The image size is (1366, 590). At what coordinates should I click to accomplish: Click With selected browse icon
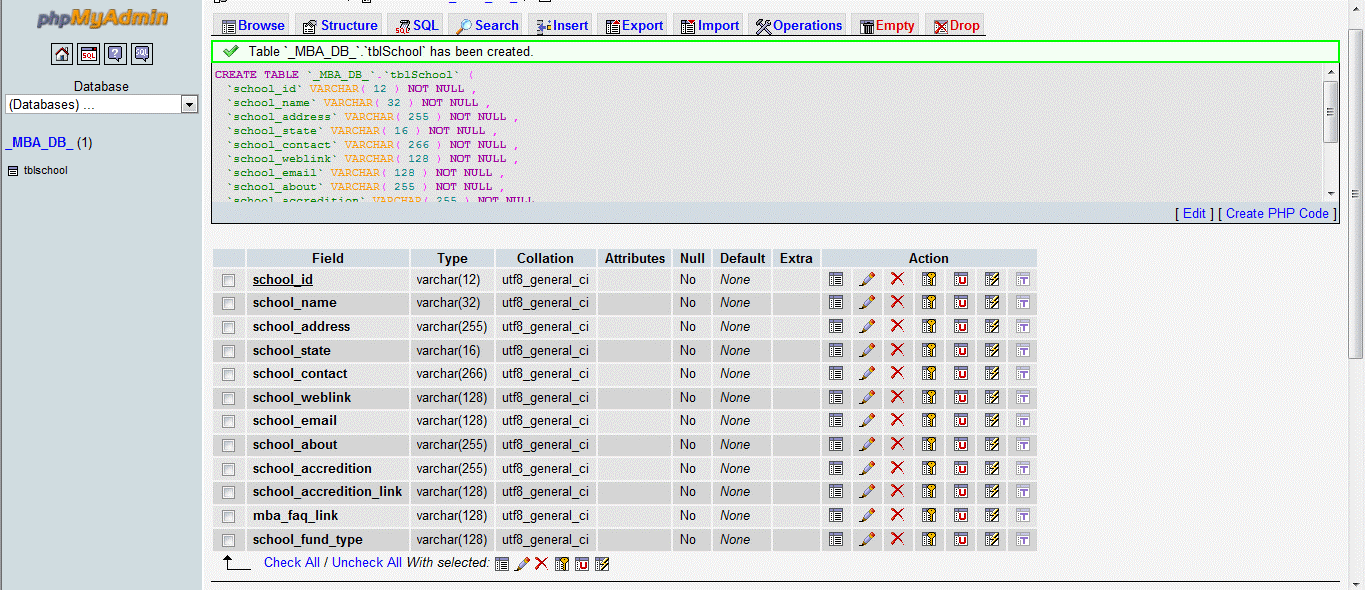coord(502,564)
